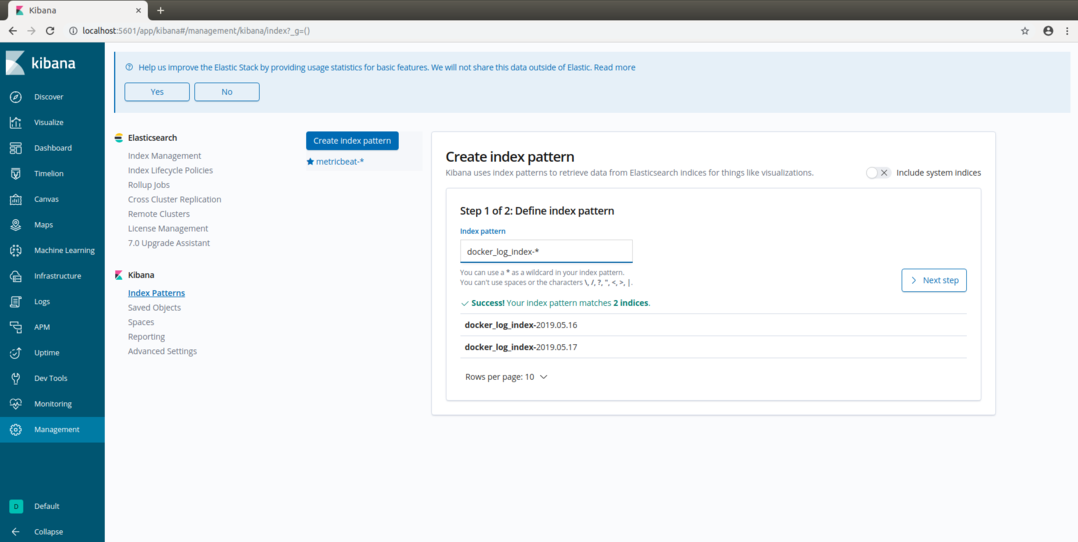This screenshot has width=1078, height=542.
Task: Open Logs icon in sidebar
Action: click(15, 301)
